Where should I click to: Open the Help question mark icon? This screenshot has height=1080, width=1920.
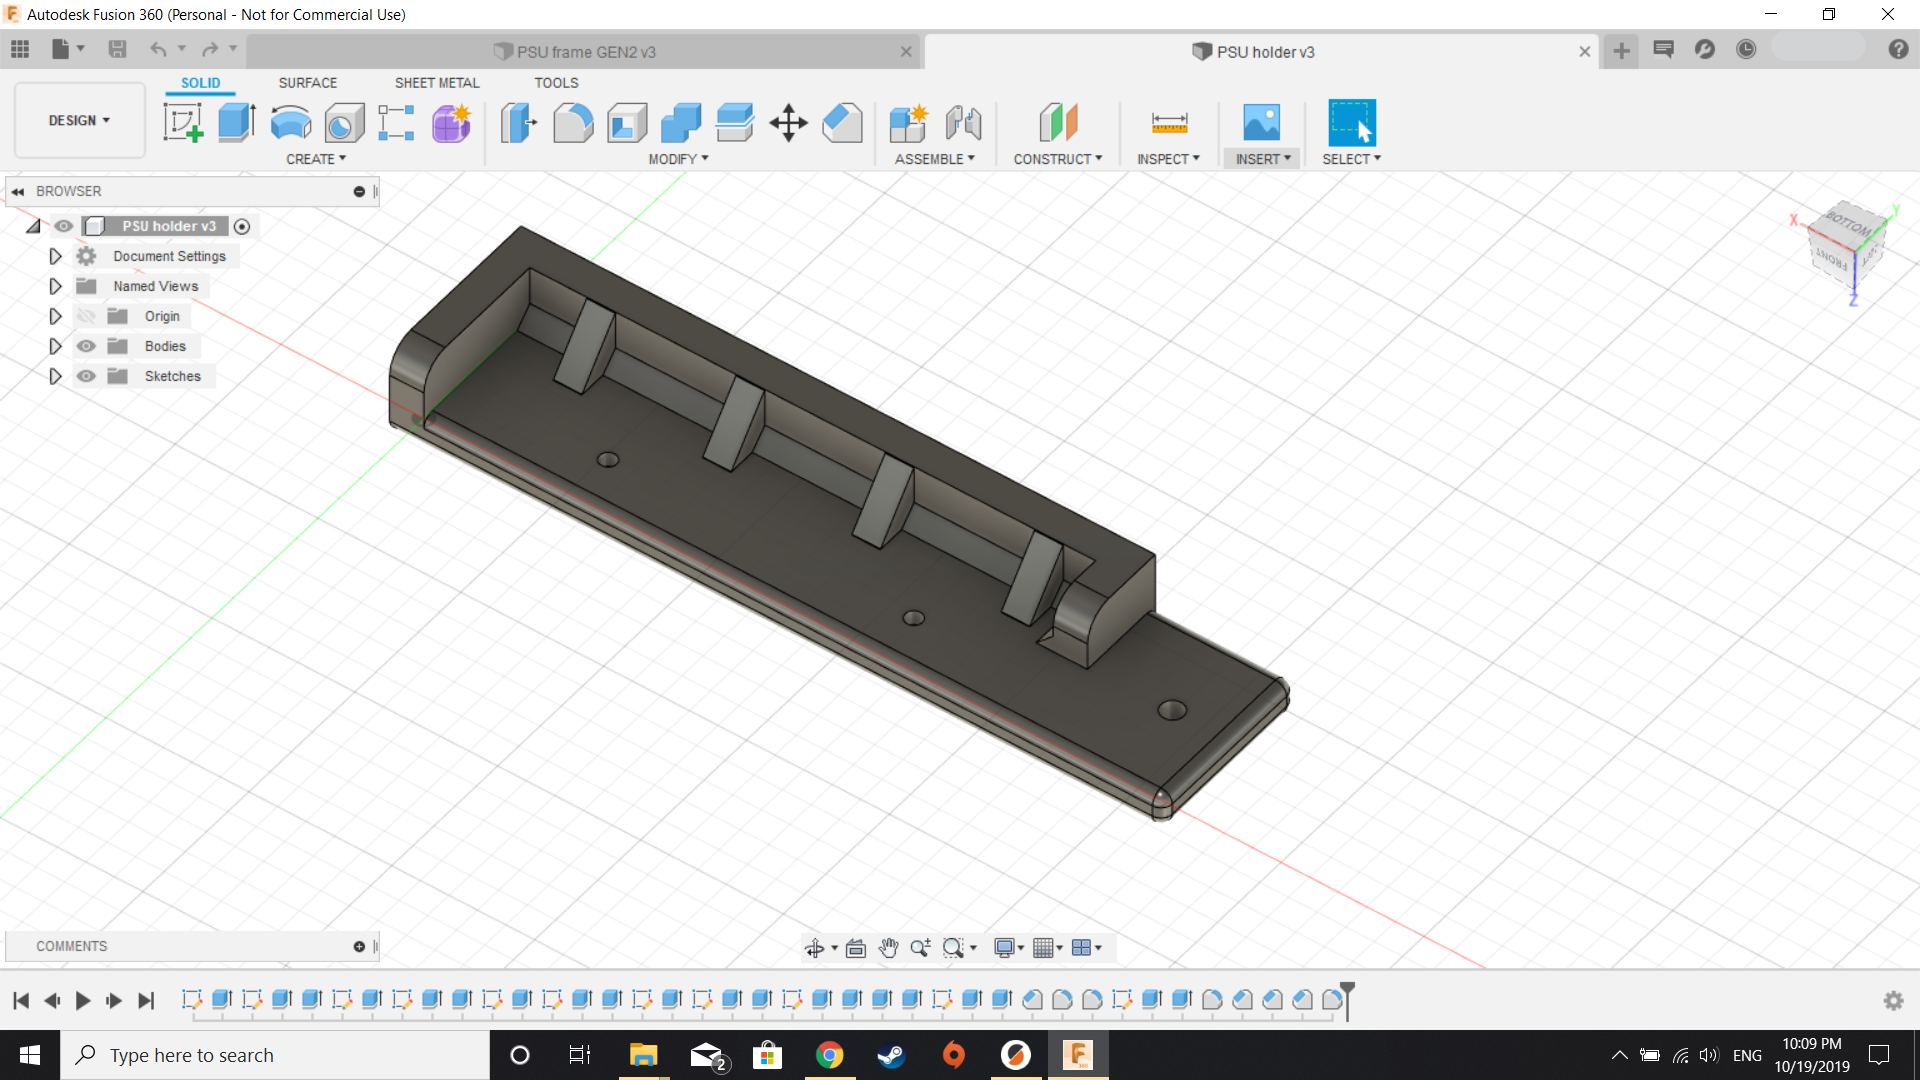pos(1898,50)
